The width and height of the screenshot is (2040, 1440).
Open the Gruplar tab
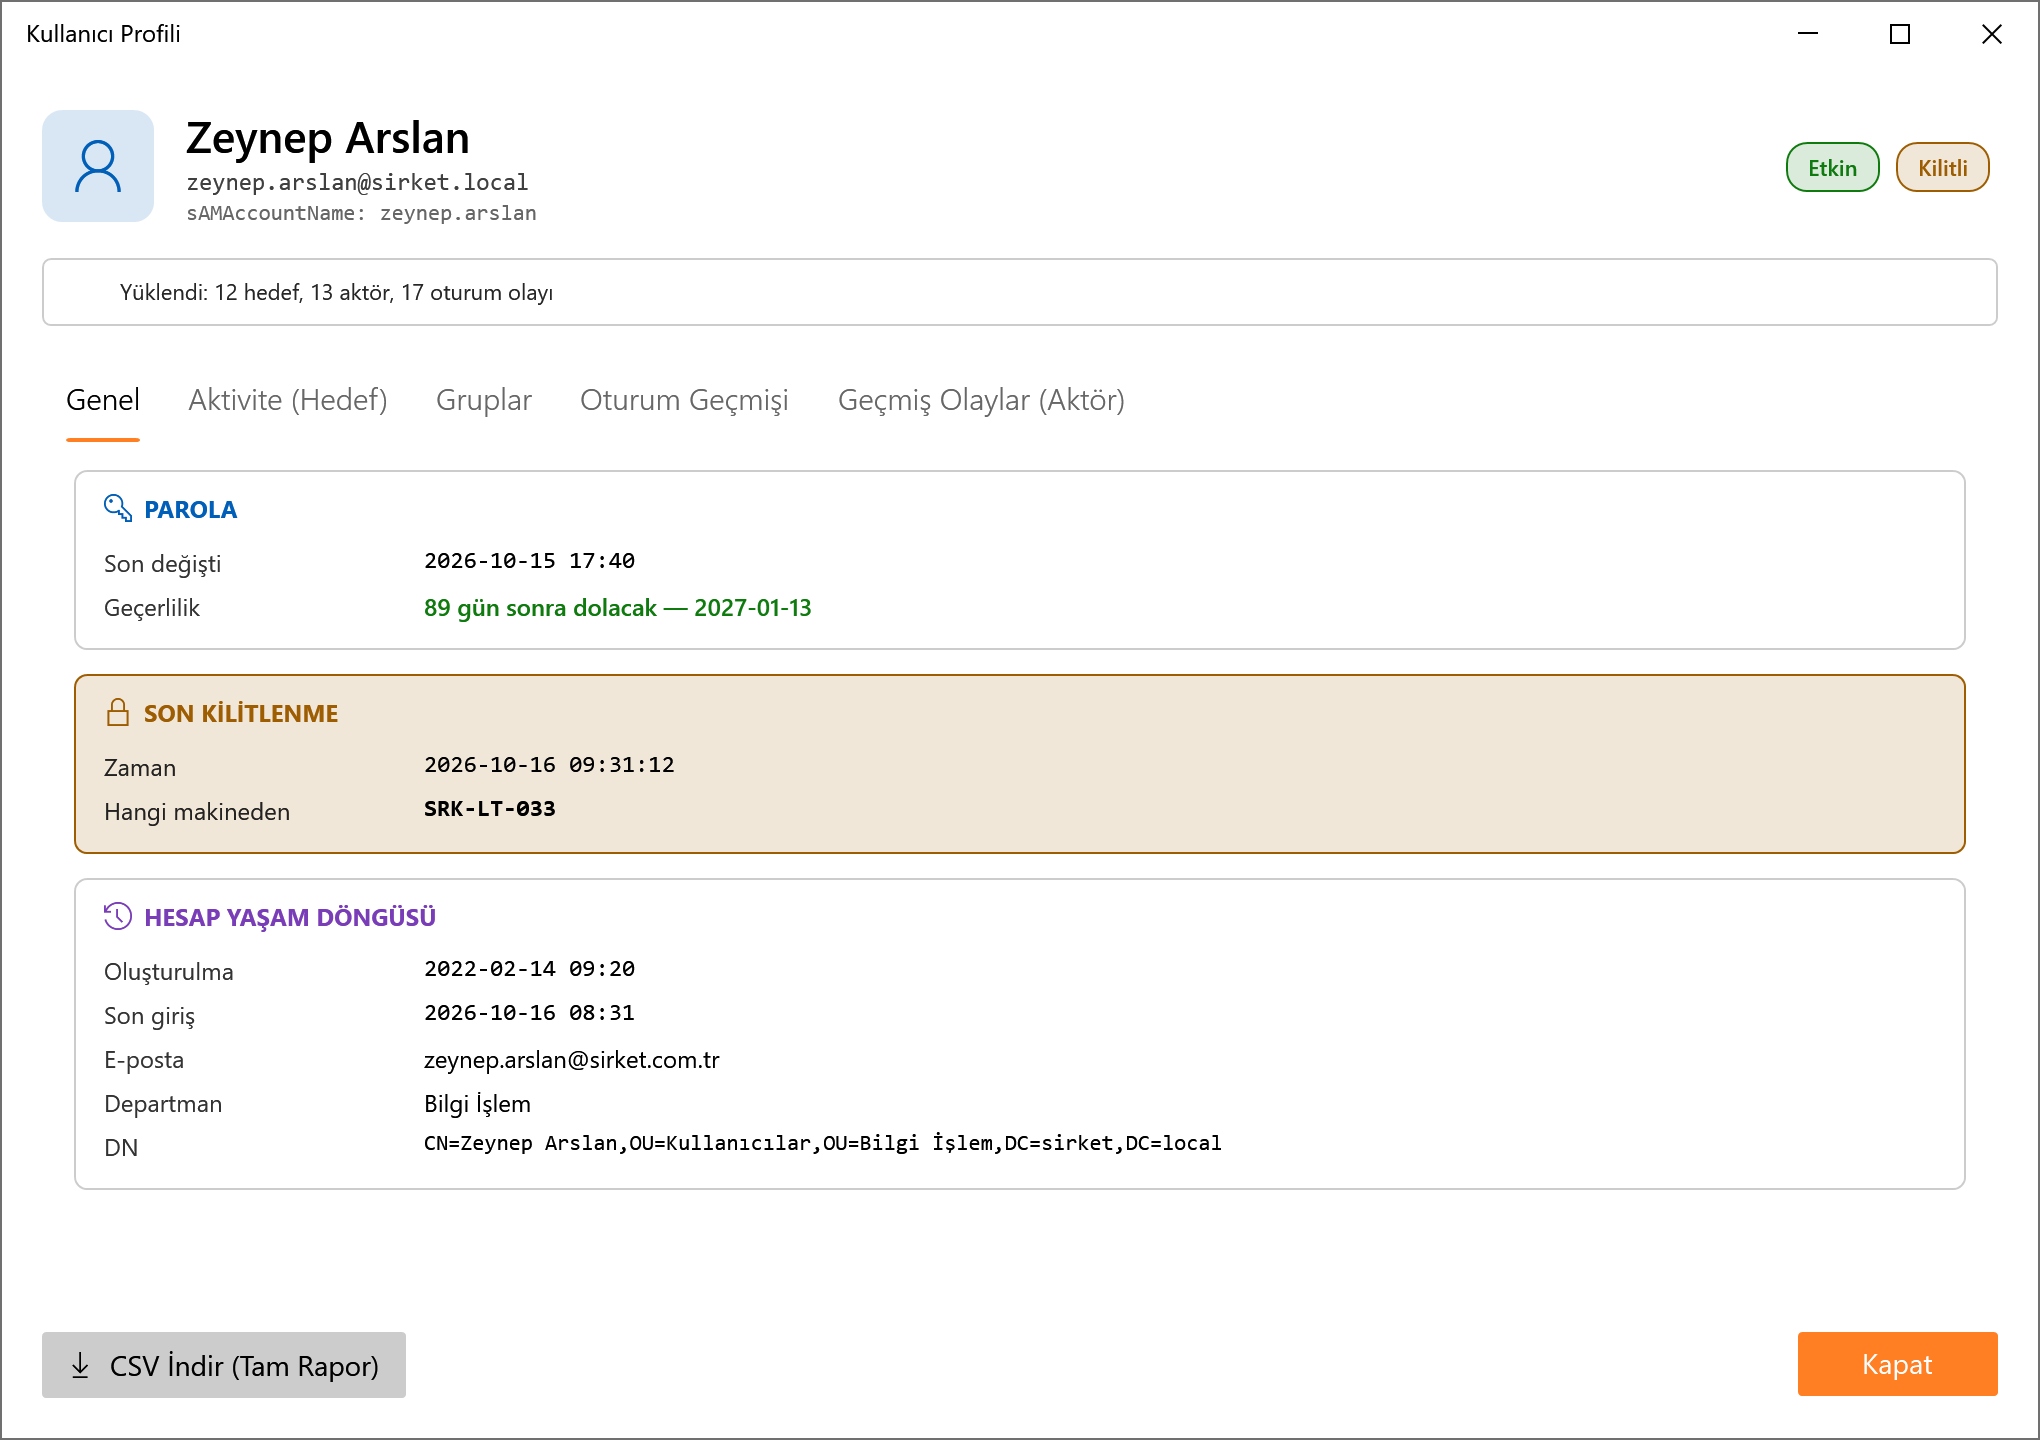point(484,400)
